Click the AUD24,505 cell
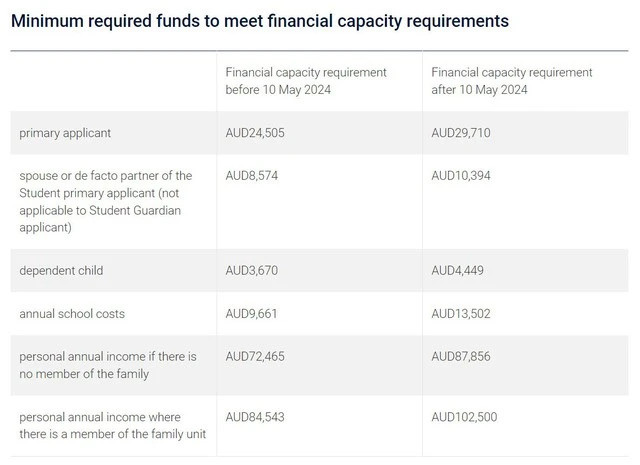 255,133
